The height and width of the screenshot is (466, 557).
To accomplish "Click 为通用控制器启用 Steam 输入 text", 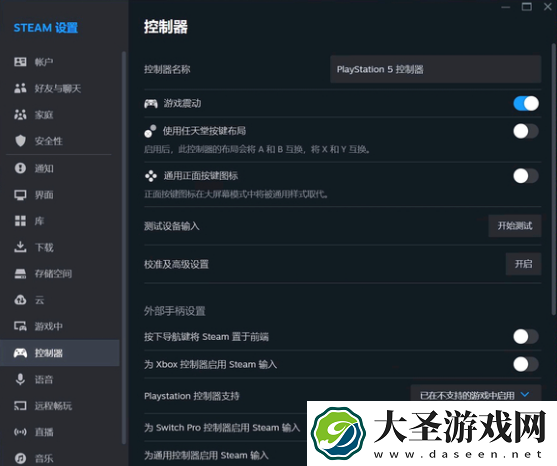I will pos(206,455).
